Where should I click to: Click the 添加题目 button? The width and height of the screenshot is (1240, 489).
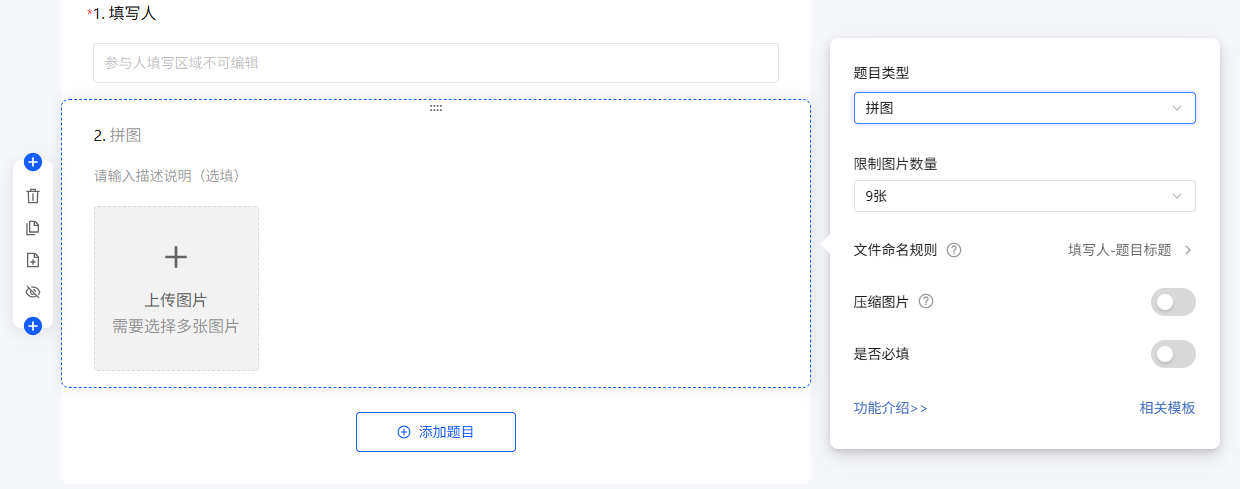point(436,432)
